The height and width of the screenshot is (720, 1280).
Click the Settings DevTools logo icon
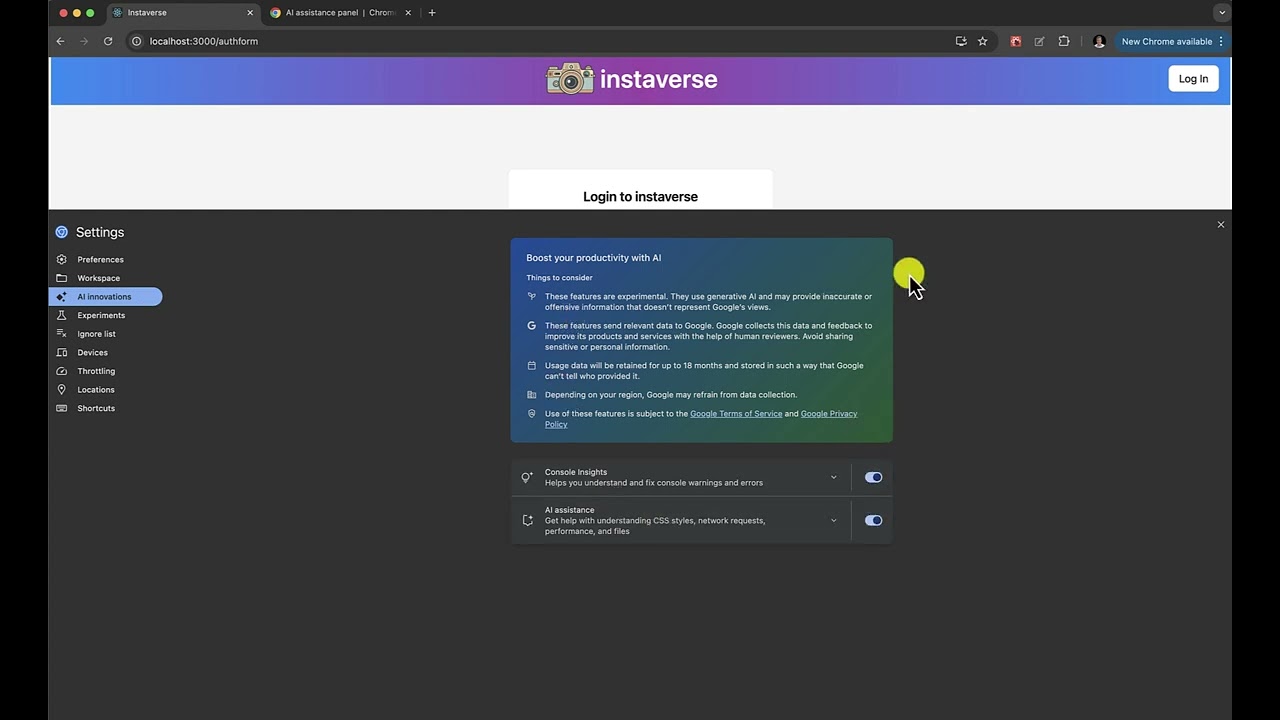point(62,232)
